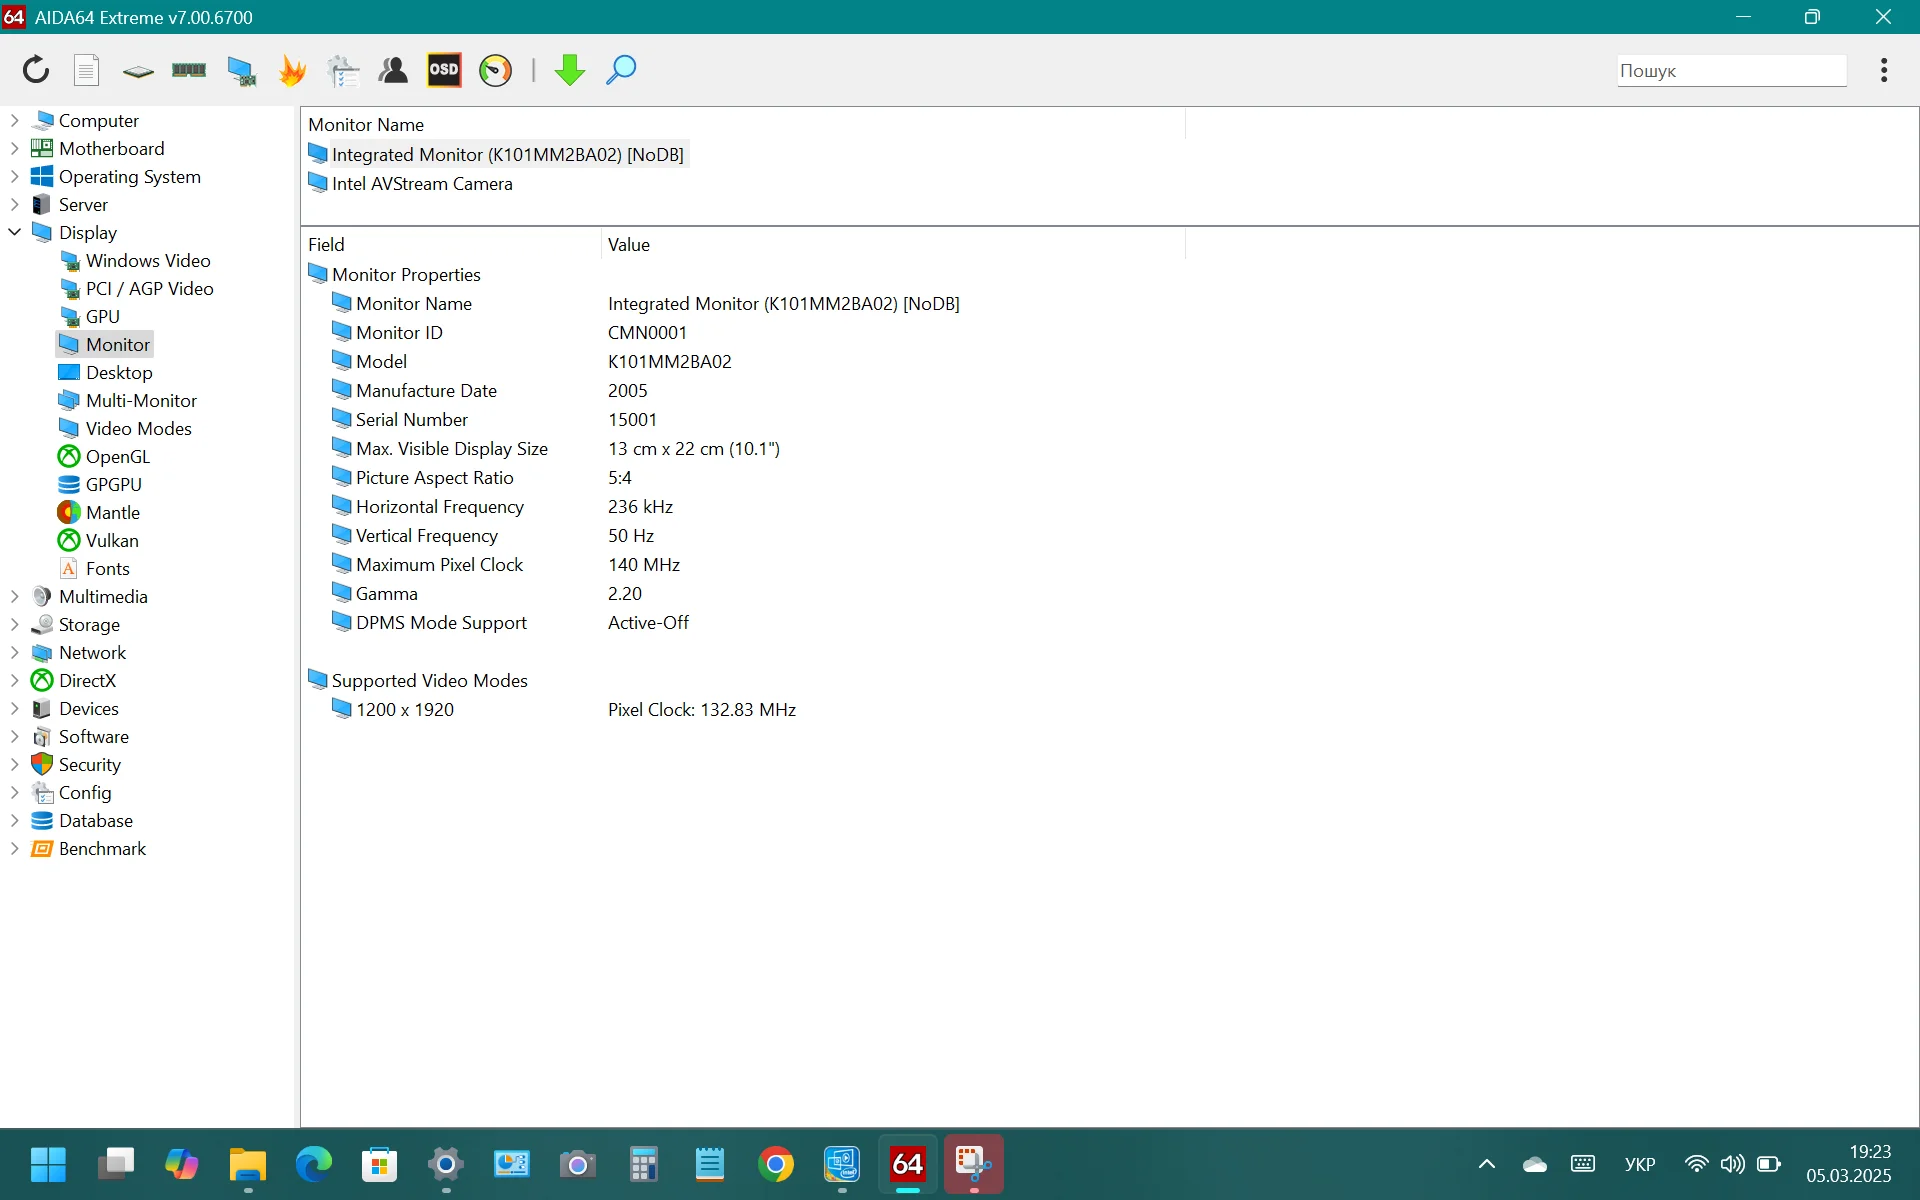Viewport: 1920px width, 1200px height.
Task: Collapse the Display tree node
Action: tap(15, 232)
